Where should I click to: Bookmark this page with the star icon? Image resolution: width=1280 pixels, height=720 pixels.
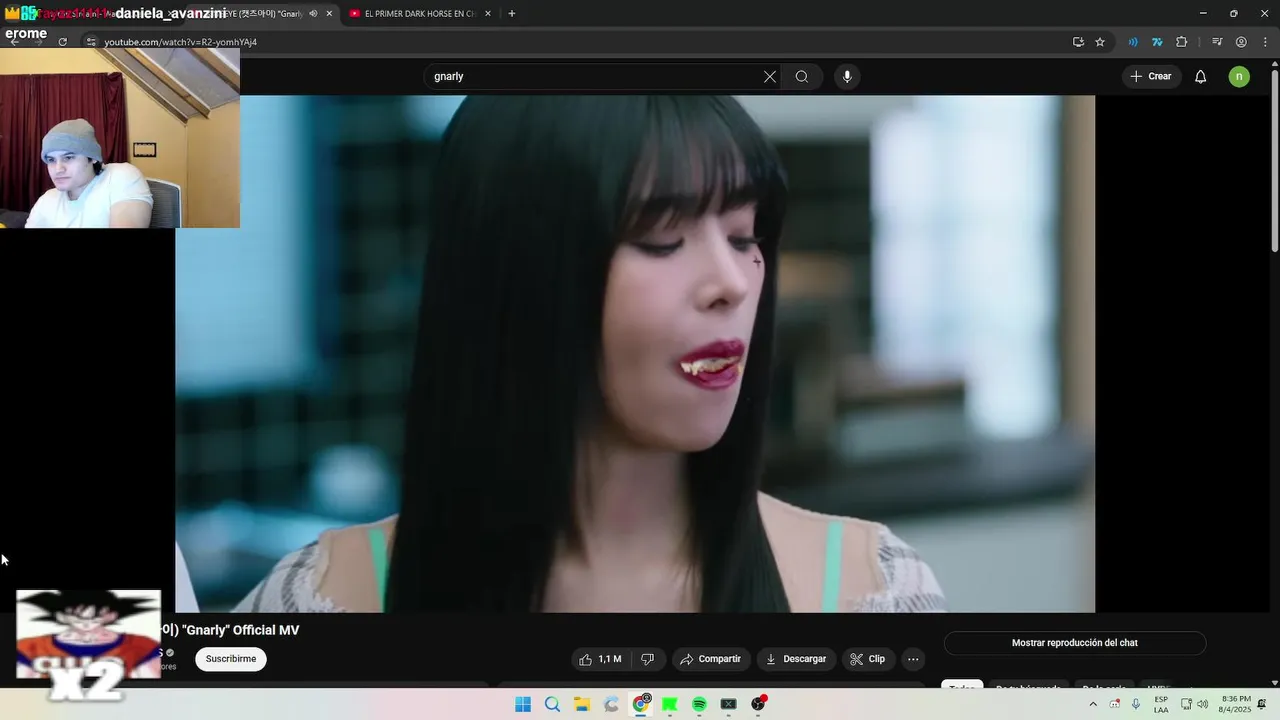(1100, 42)
